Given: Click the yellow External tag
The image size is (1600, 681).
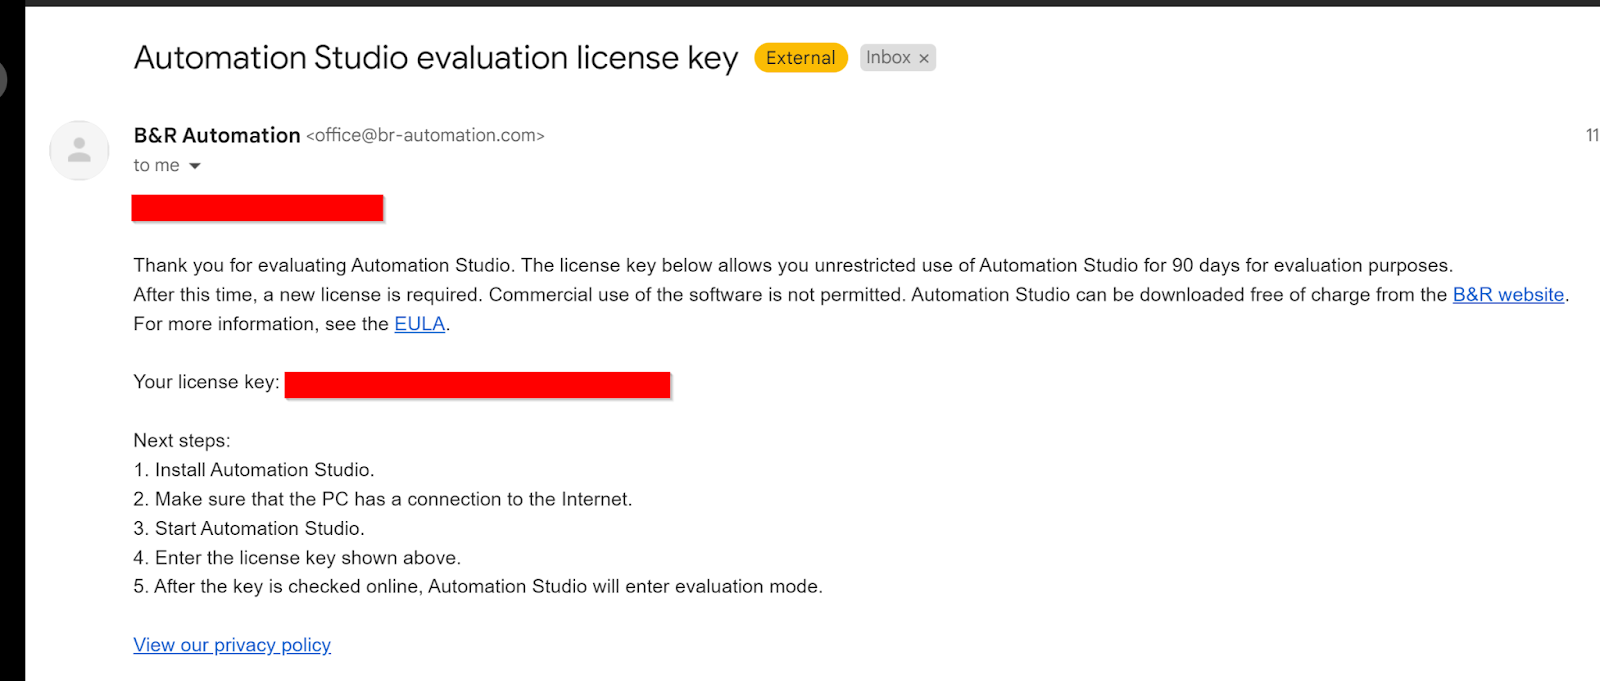Looking at the screenshot, I should (x=801, y=58).
